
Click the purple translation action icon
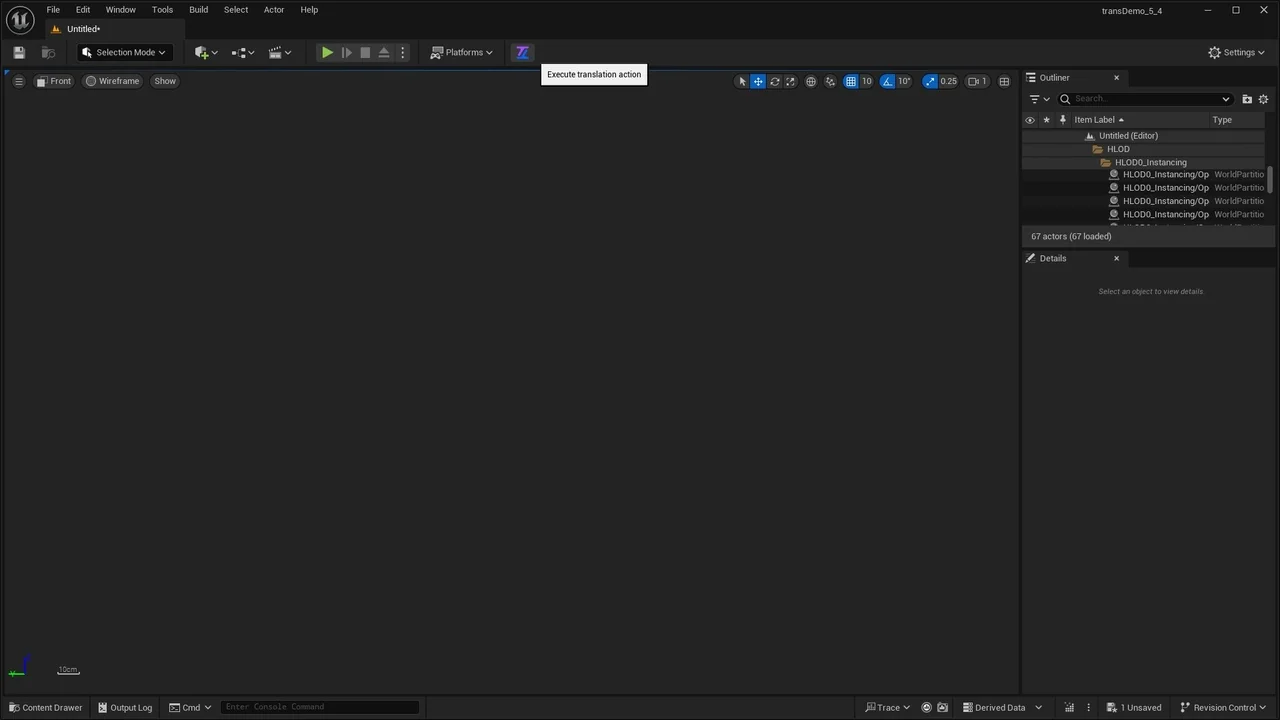tap(522, 52)
